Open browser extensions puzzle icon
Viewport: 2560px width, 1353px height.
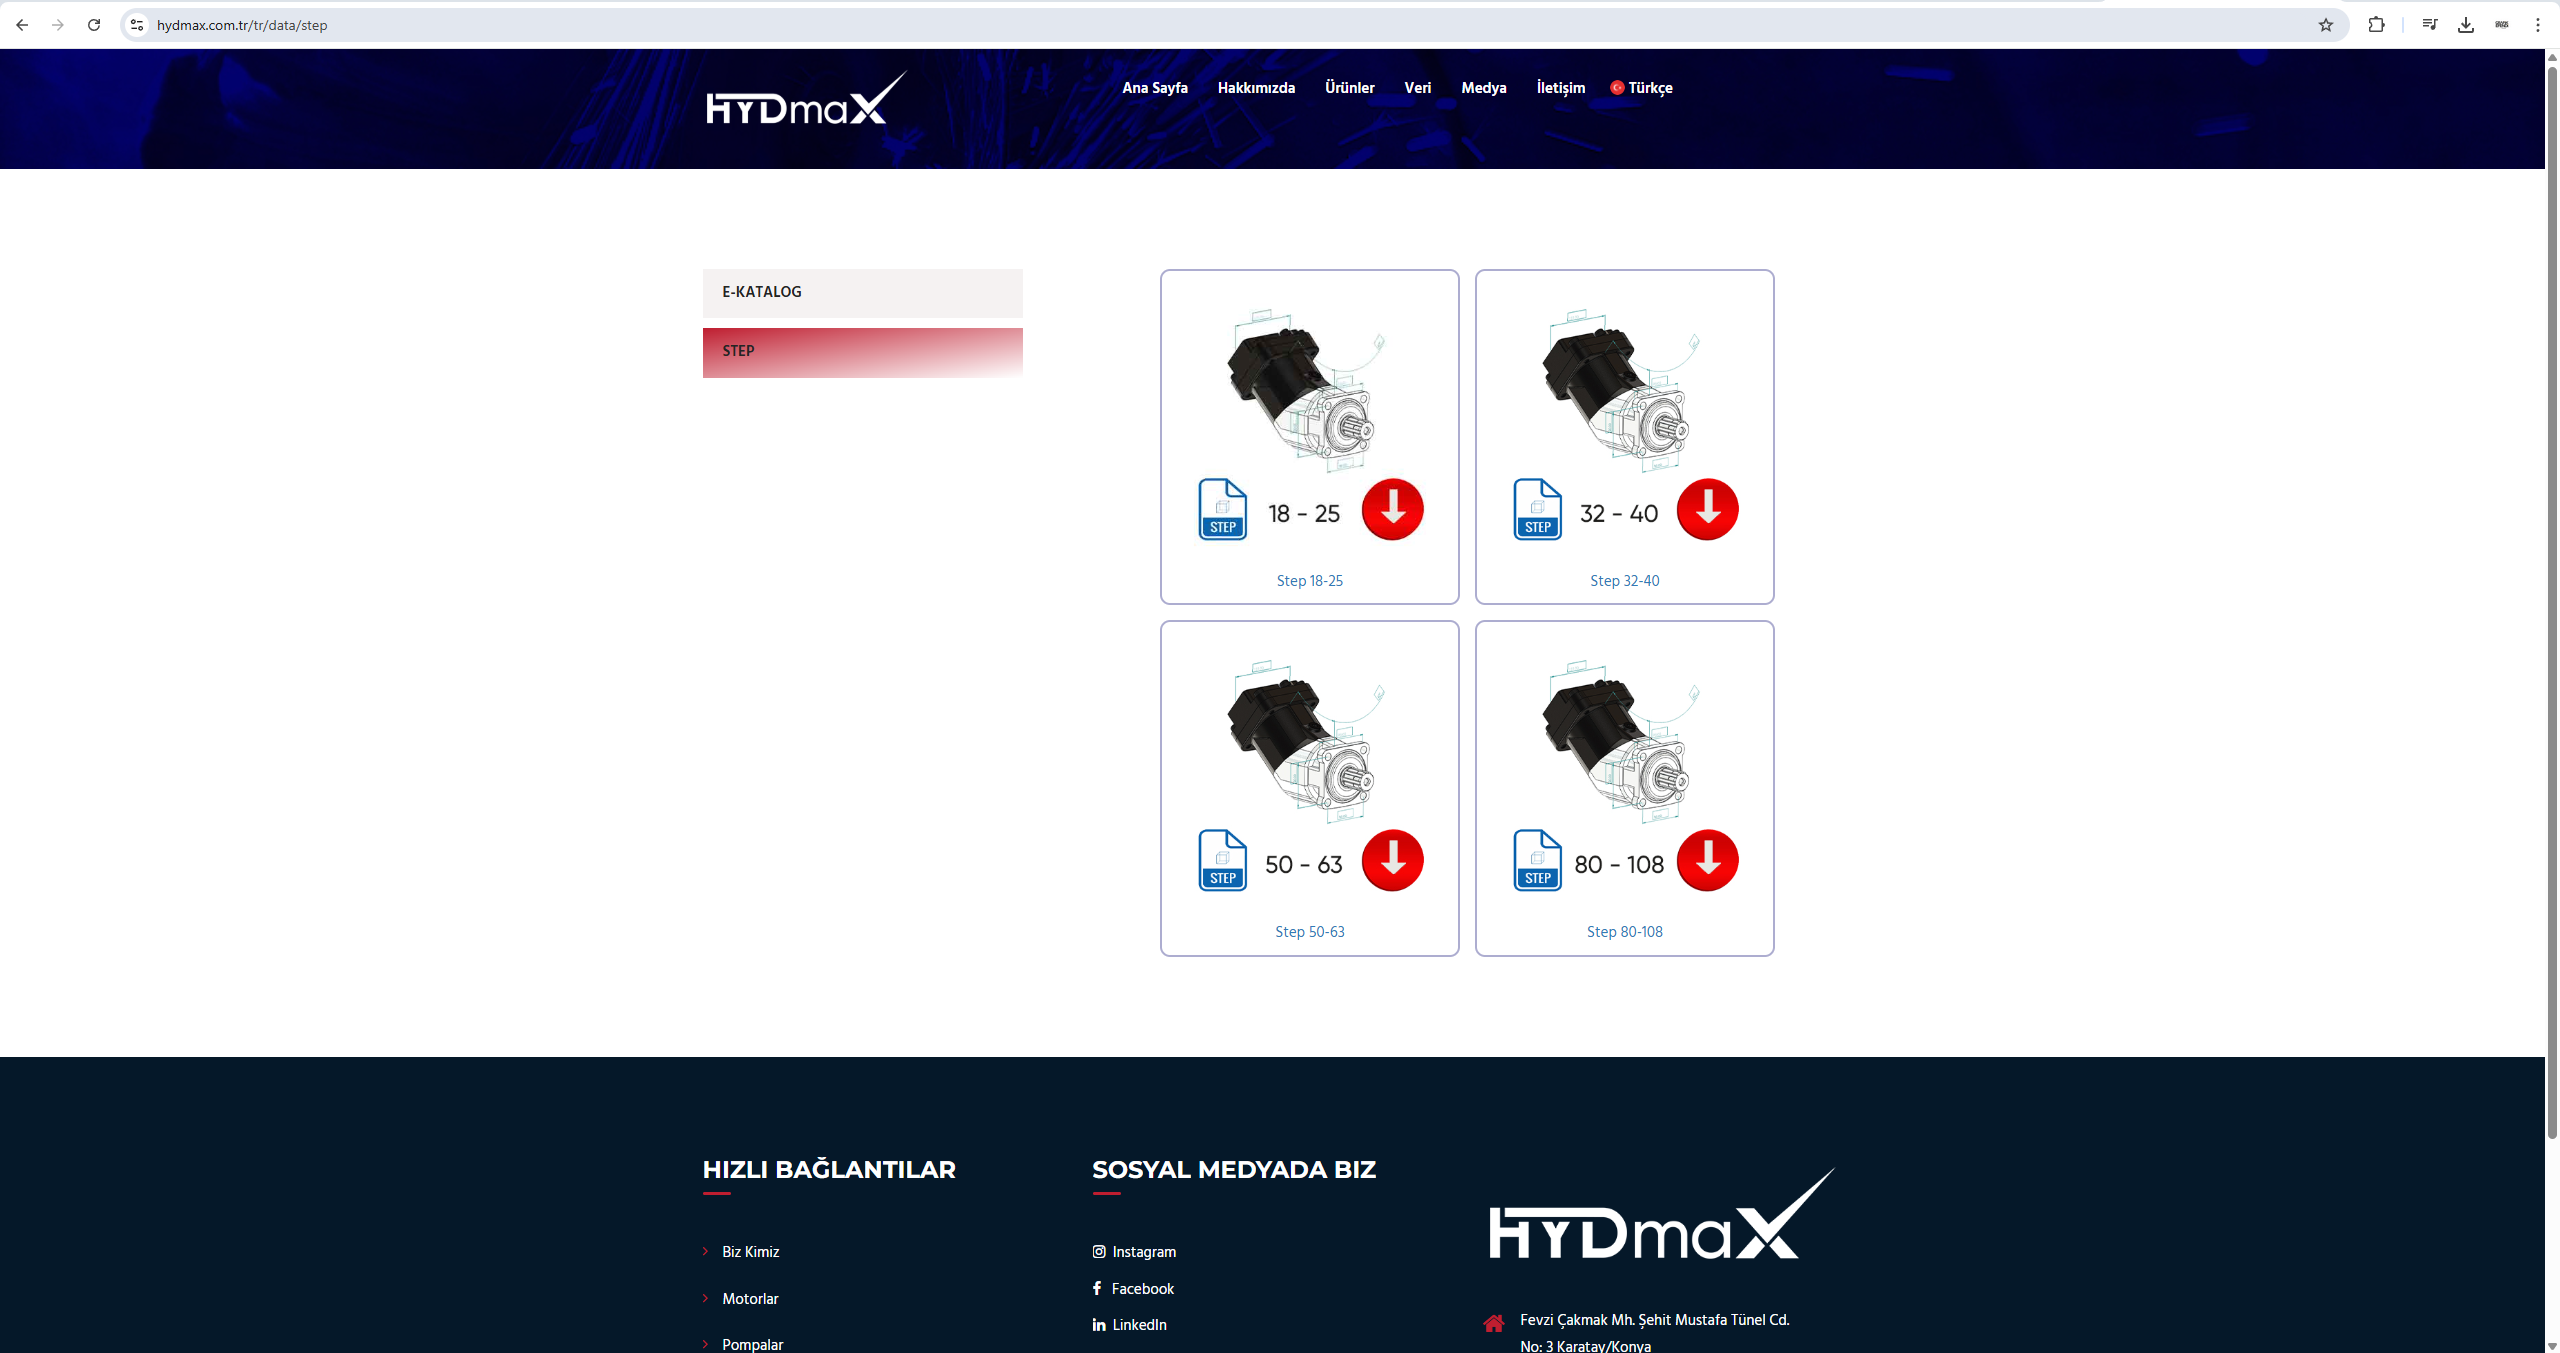[x=2376, y=25]
